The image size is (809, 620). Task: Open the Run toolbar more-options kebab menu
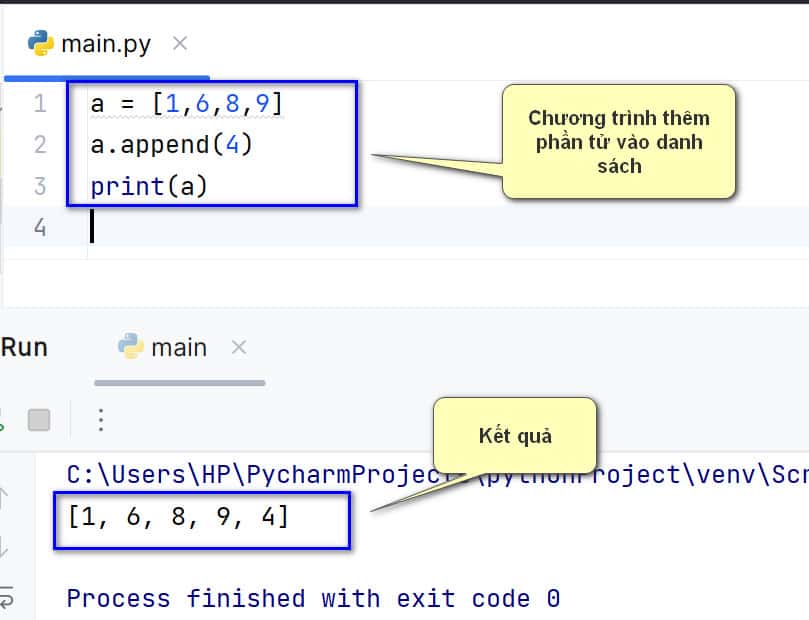[101, 420]
